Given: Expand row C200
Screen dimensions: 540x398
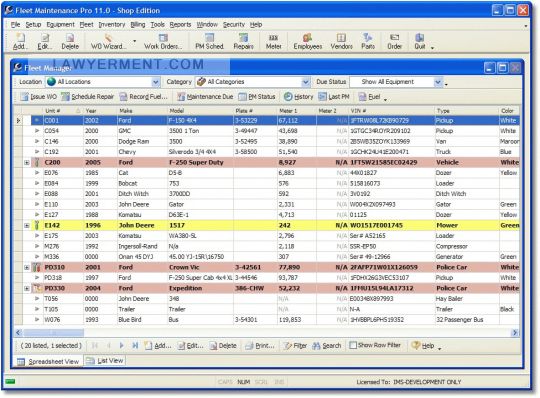Looking at the screenshot, I should [x=27, y=162].
